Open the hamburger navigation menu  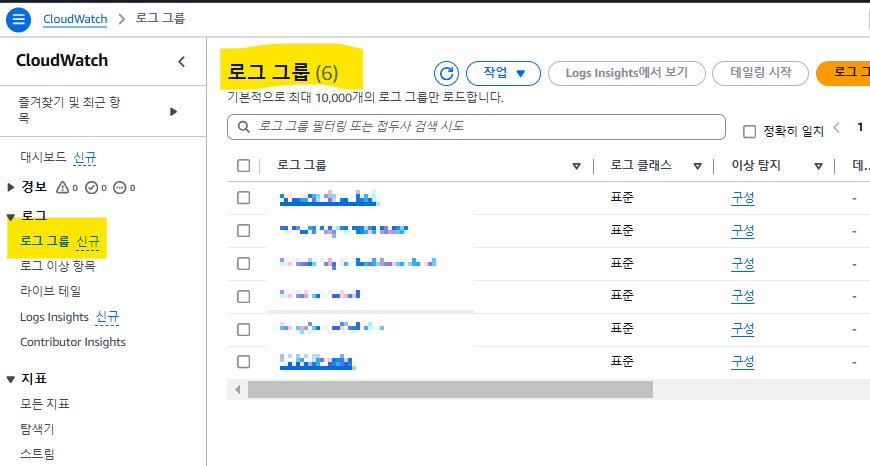coord(18,19)
